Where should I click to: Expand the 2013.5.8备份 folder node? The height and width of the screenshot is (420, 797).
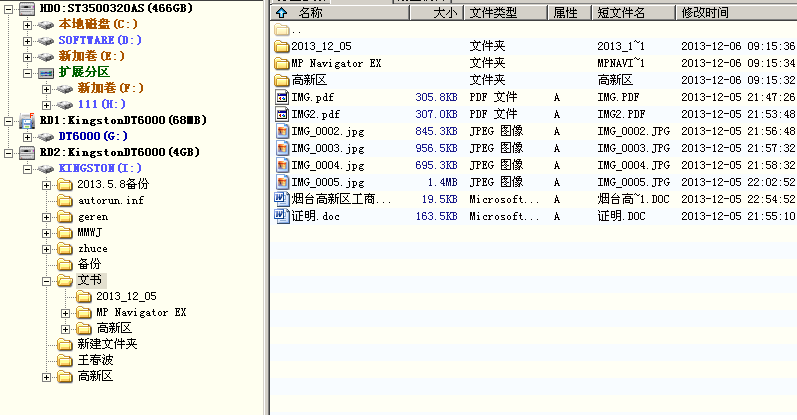click(47, 184)
